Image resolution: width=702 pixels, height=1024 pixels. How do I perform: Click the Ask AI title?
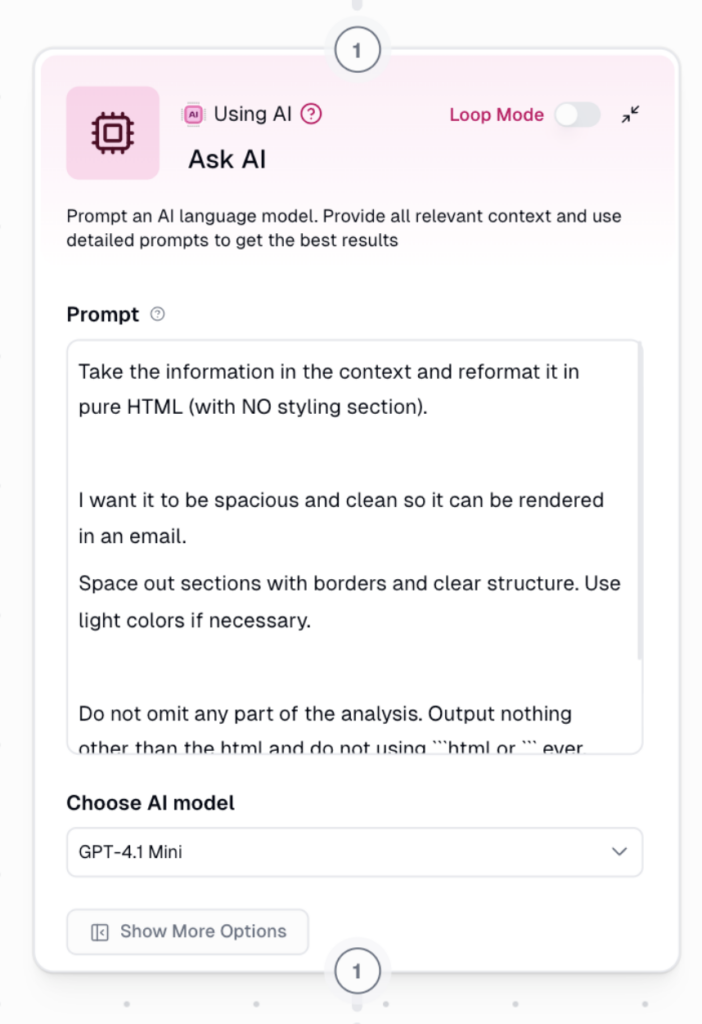click(227, 159)
